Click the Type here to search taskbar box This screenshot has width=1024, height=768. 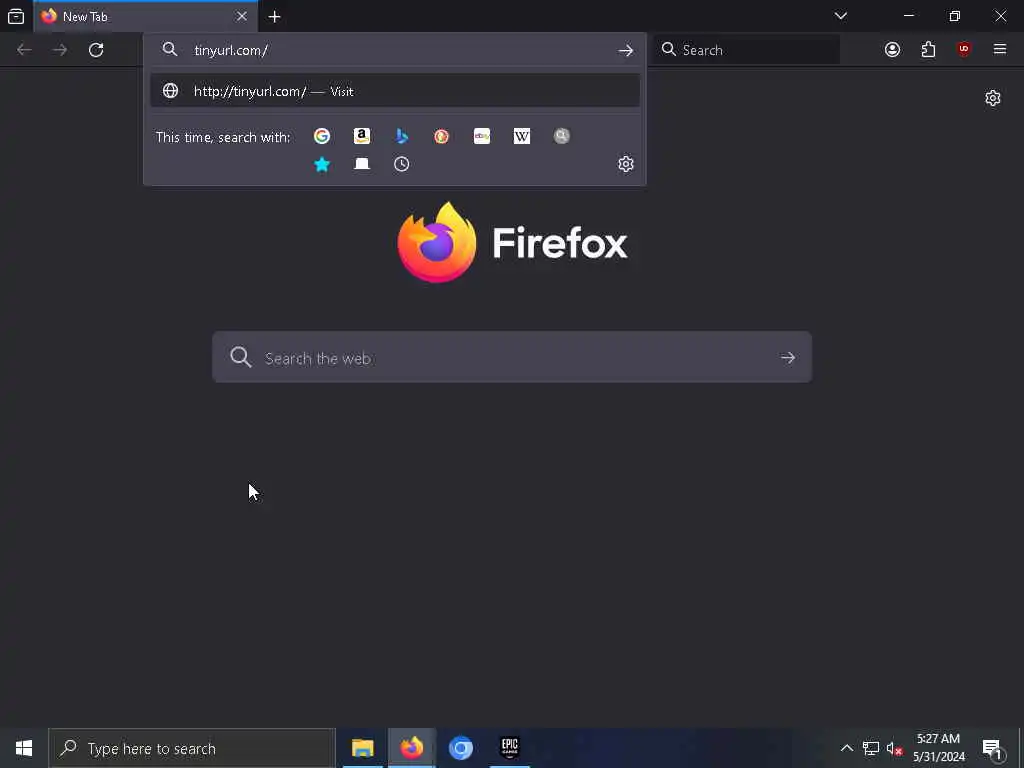click(192, 748)
